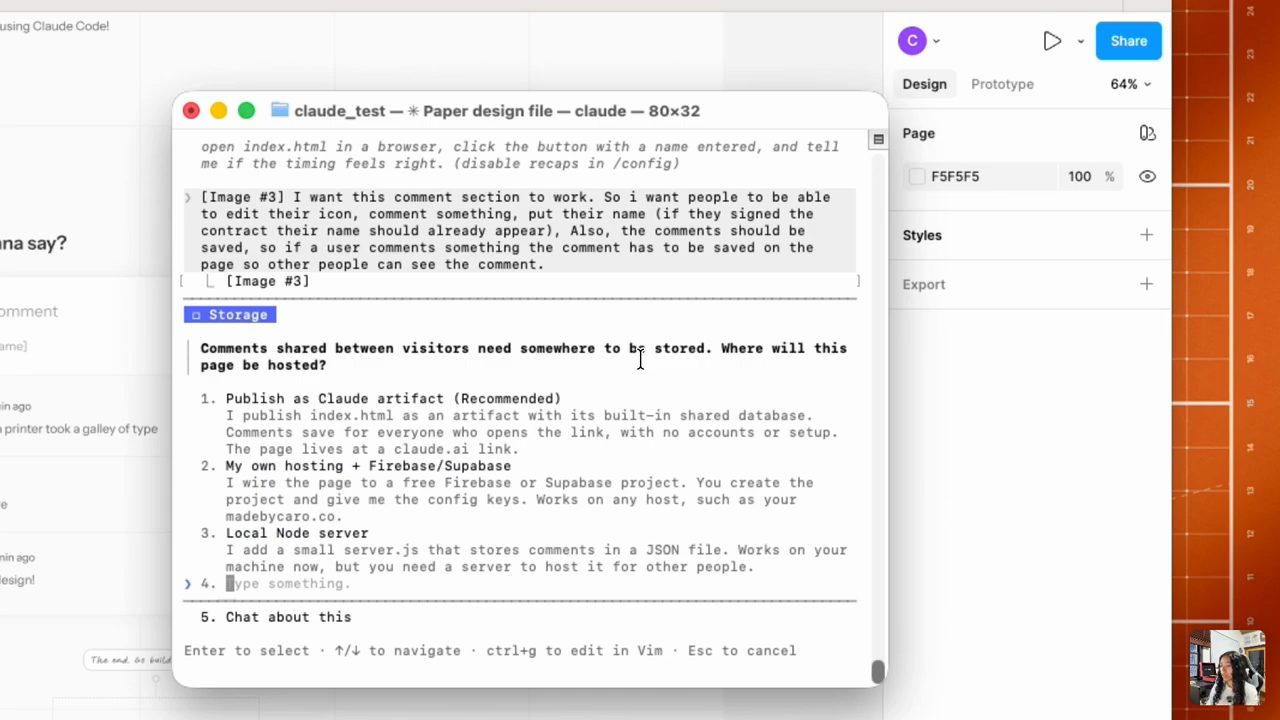
Task: Open the 64% zoom dropdown
Action: click(1130, 84)
